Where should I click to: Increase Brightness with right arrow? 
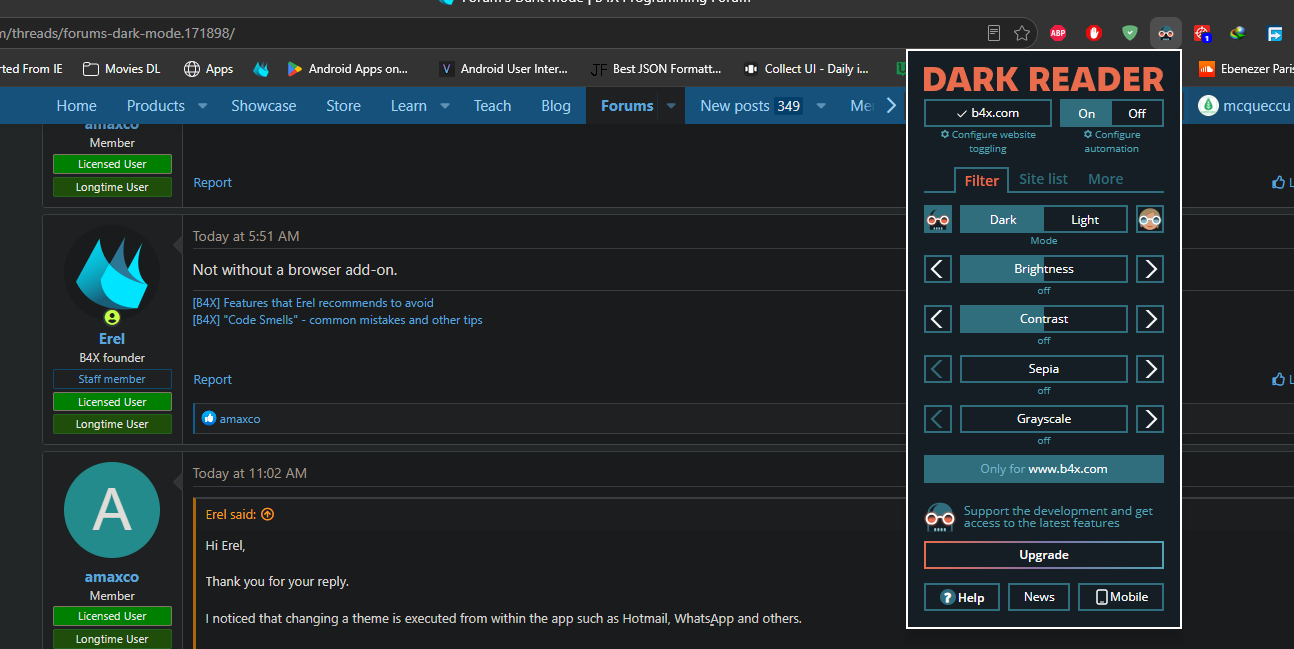[1150, 269]
